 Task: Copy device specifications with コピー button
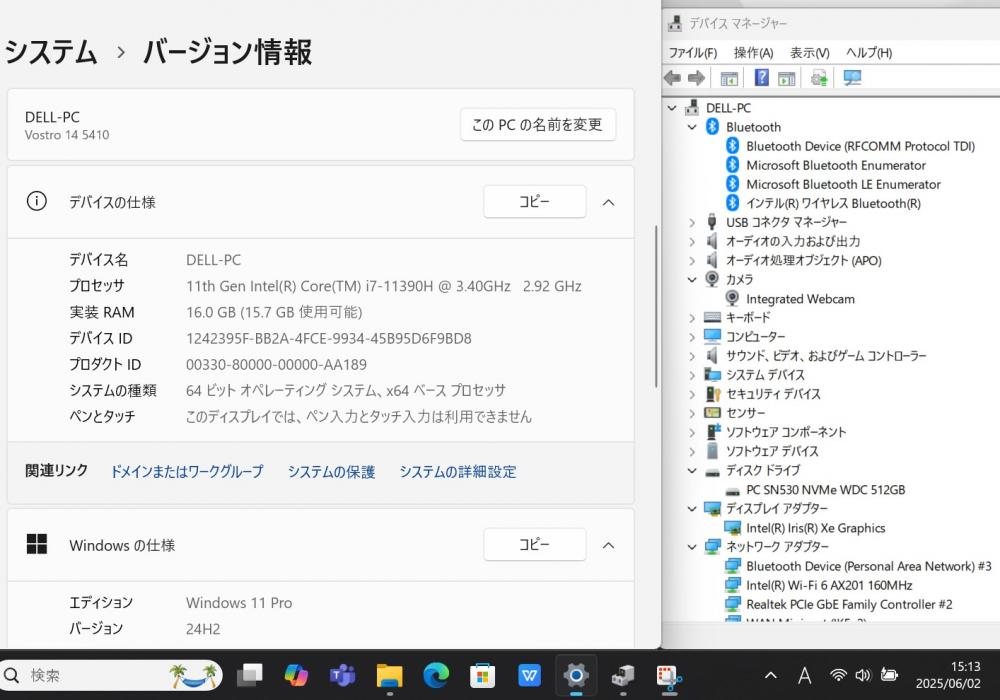(x=534, y=201)
